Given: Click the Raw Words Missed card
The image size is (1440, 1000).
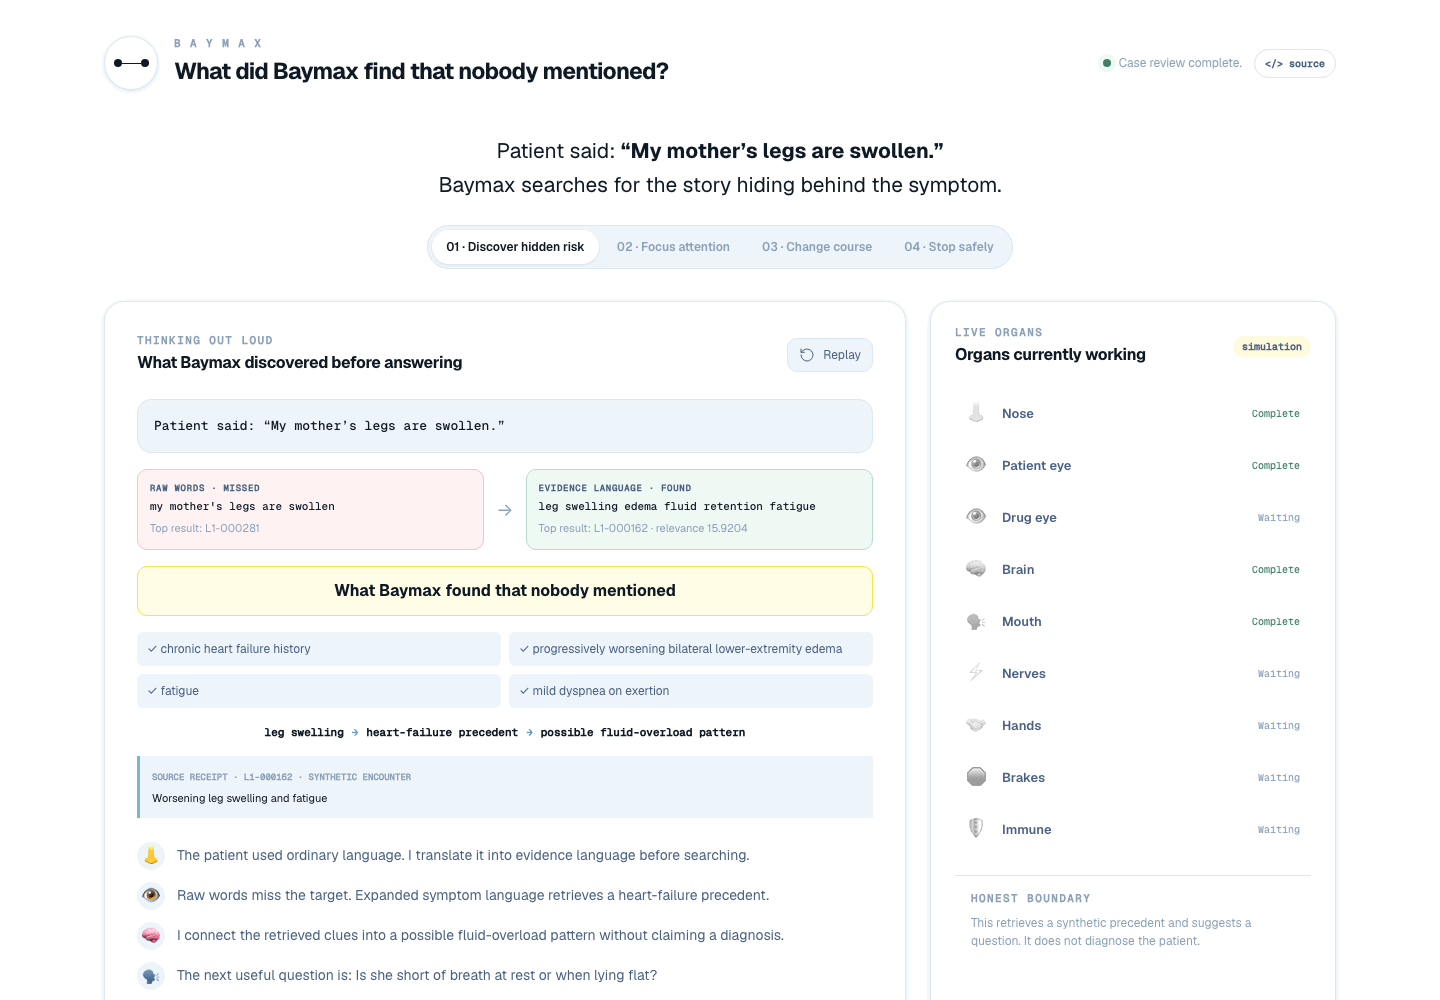Looking at the screenshot, I should (x=310, y=509).
